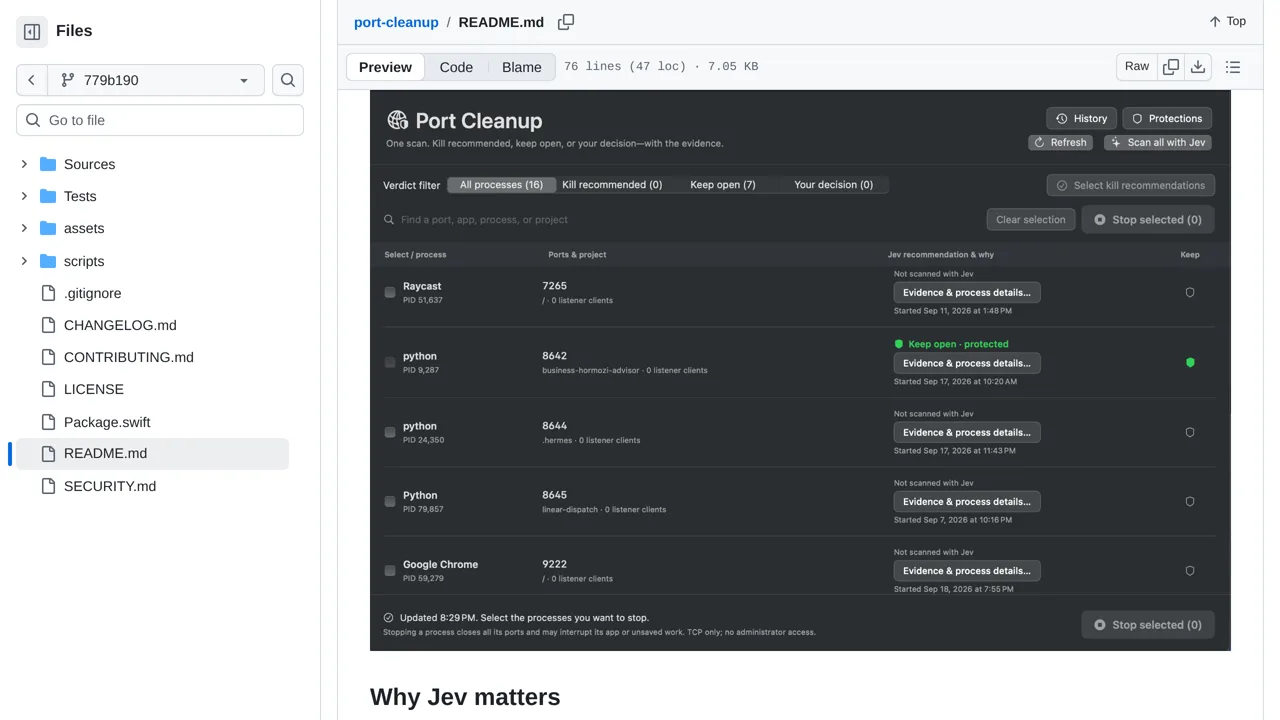Click the Sources folder icon
Viewport: 1280px width, 720px height.
[x=48, y=164]
